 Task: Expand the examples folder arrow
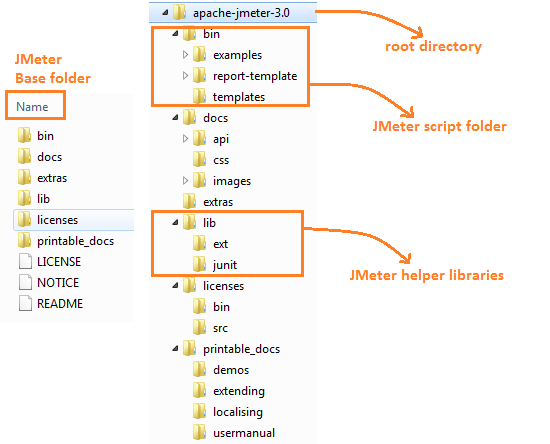(x=186, y=55)
